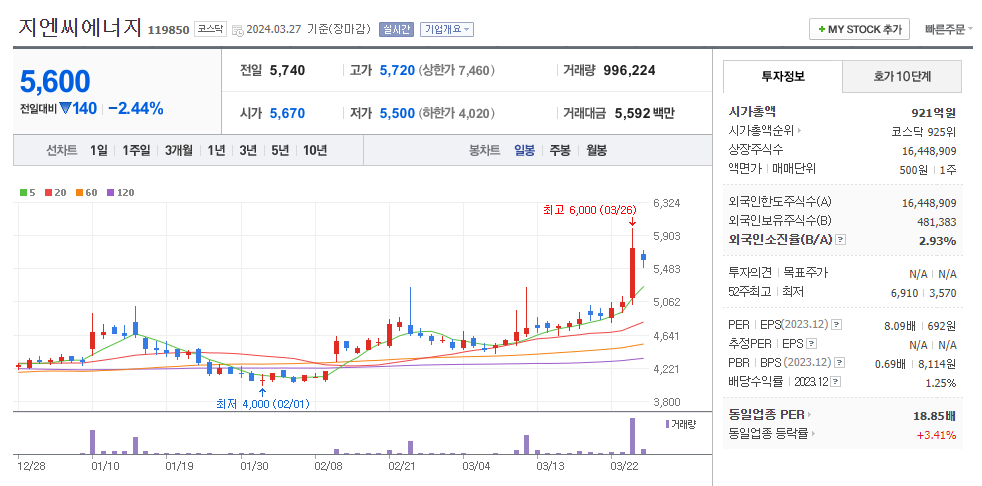This screenshot has width=982, height=486.
Task: Click the 전일 value 5,740
Action: point(287,70)
